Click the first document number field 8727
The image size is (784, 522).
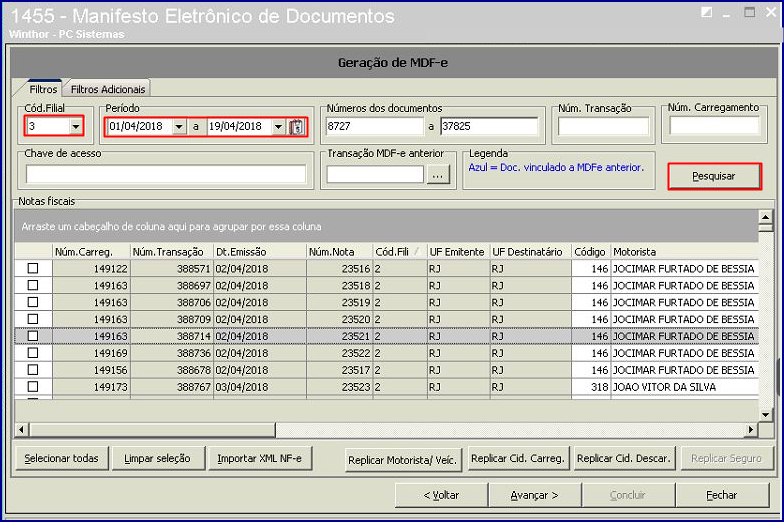(x=374, y=126)
